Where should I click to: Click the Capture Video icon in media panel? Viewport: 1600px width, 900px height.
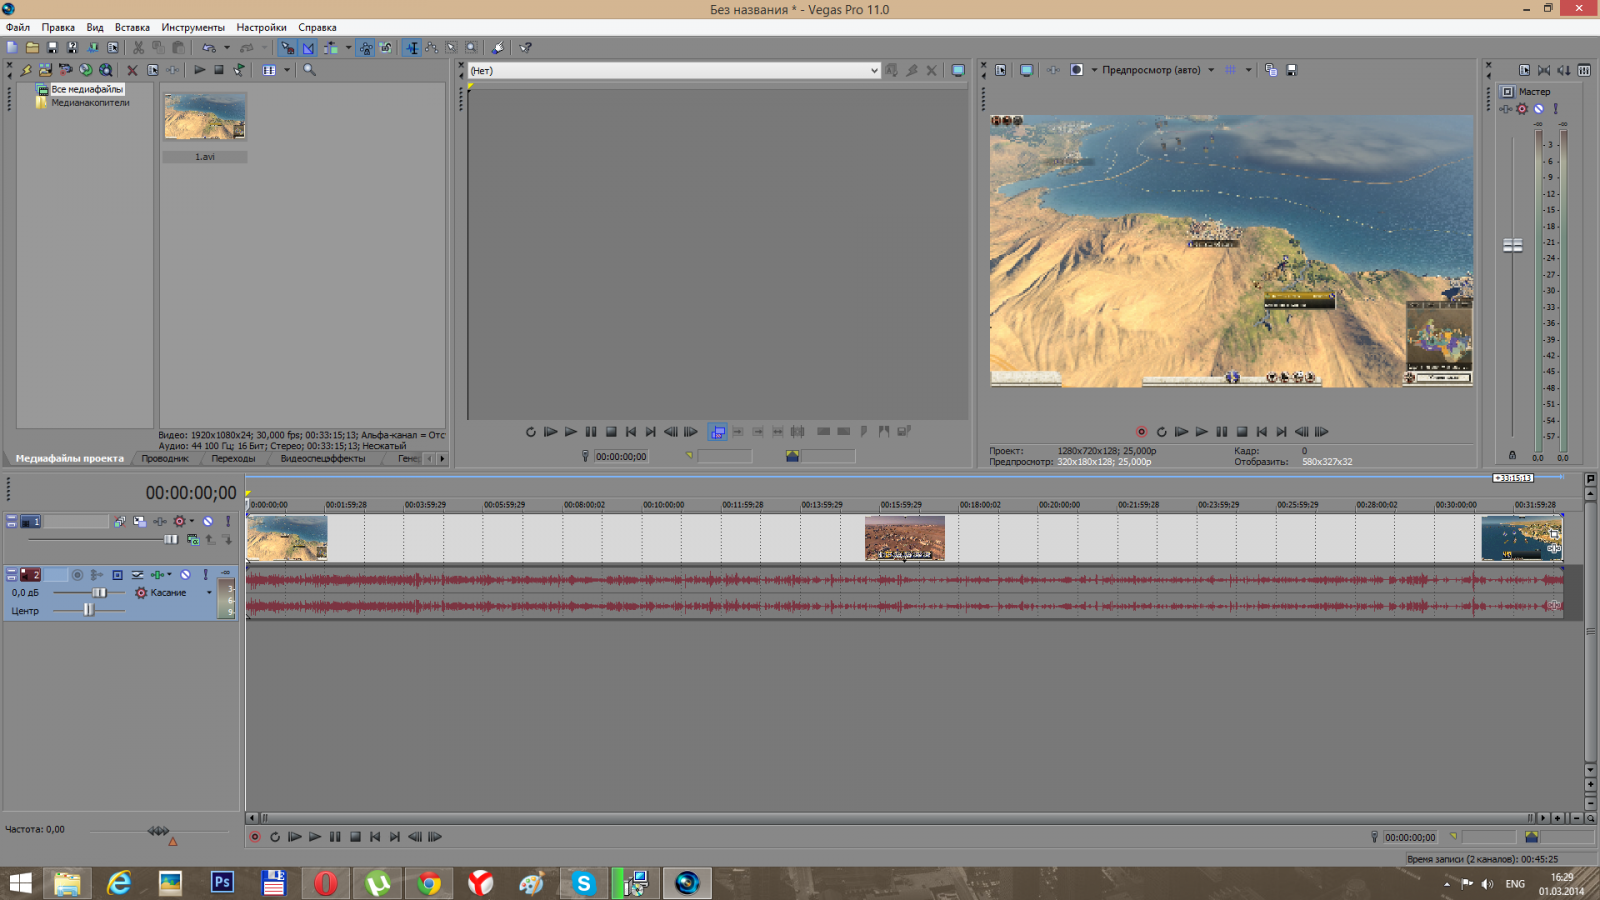[65, 70]
